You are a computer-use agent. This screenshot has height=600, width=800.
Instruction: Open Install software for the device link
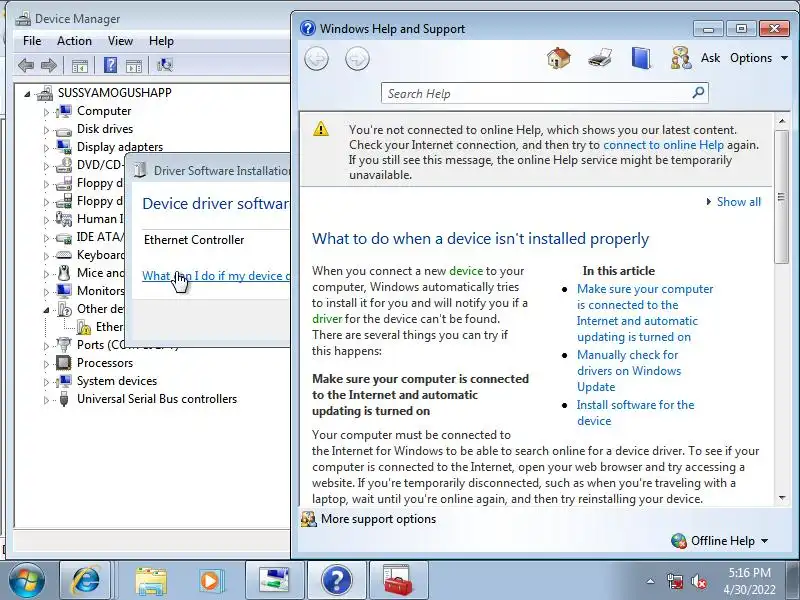click(636, 413)
